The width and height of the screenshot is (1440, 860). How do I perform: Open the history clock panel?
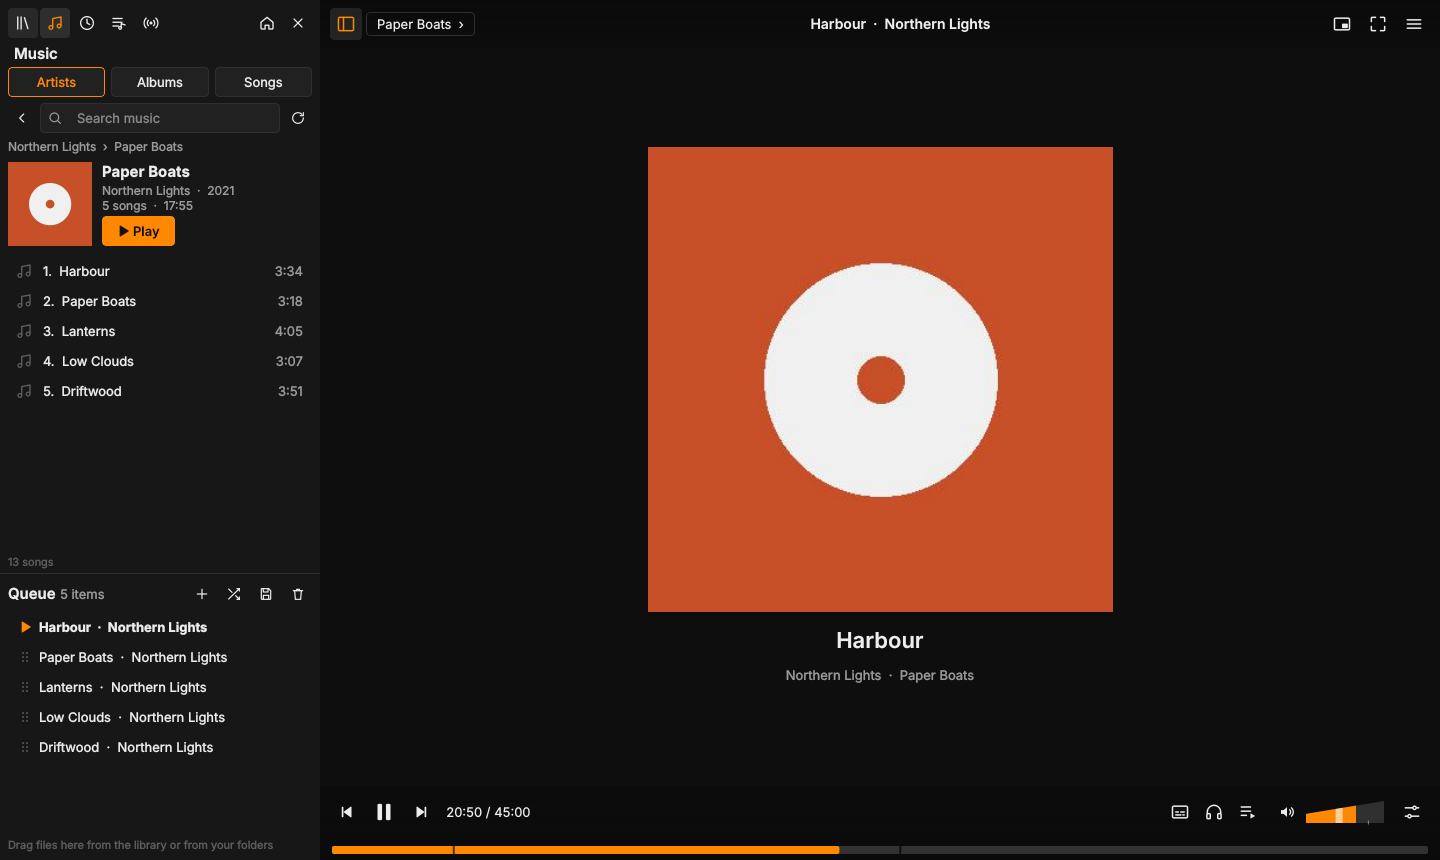pyautogui.click(x=87, y=23)
